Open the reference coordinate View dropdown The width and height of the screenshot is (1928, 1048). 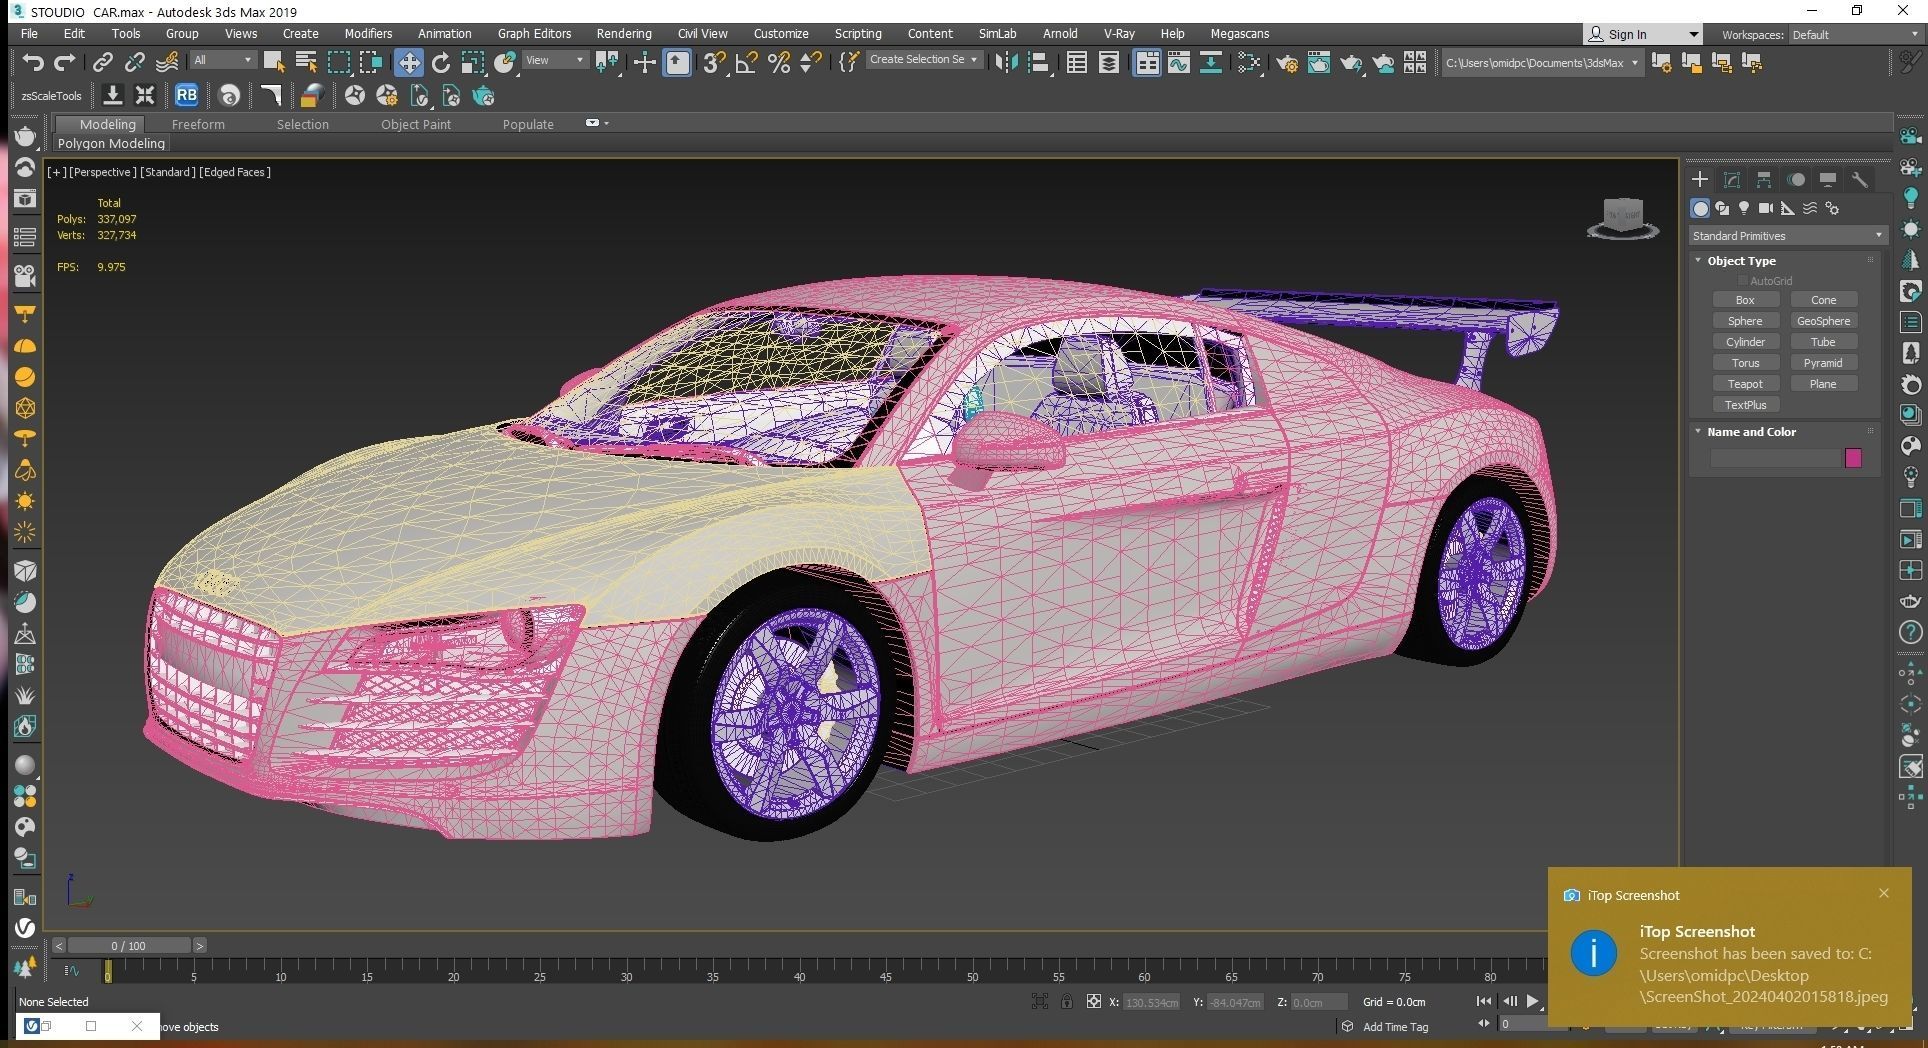555,60
